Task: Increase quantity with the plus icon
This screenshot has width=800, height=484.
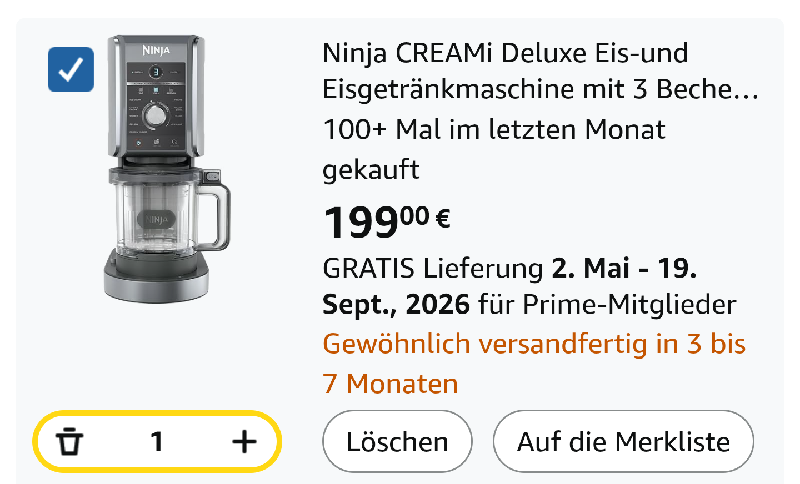Action: (244, 441)
